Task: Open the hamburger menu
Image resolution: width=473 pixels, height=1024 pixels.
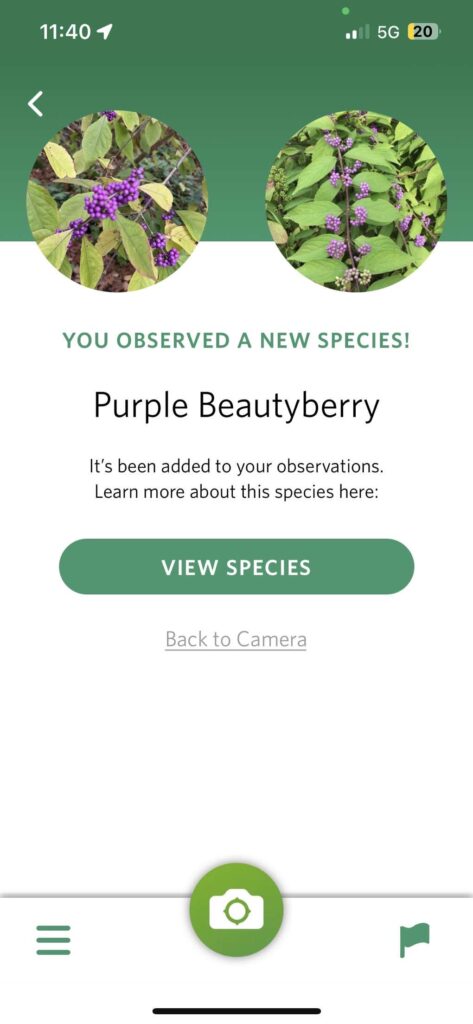Action: coord(54,940)
